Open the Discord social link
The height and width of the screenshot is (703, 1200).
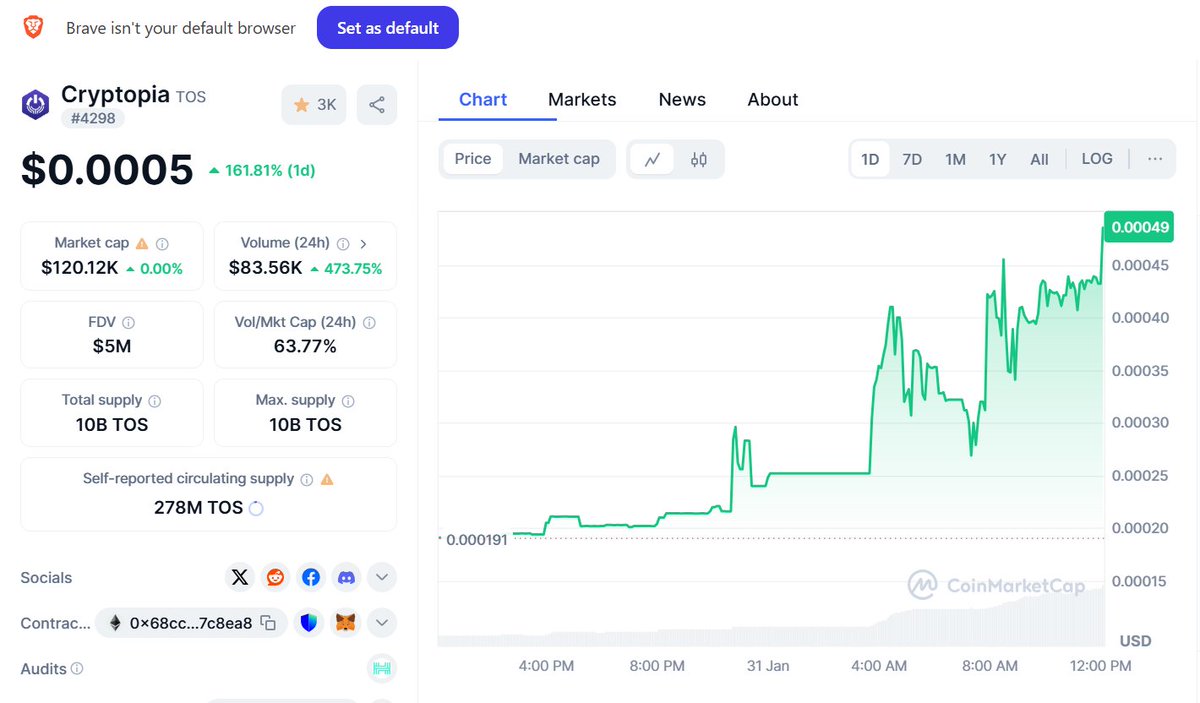[x=346, y=577]
